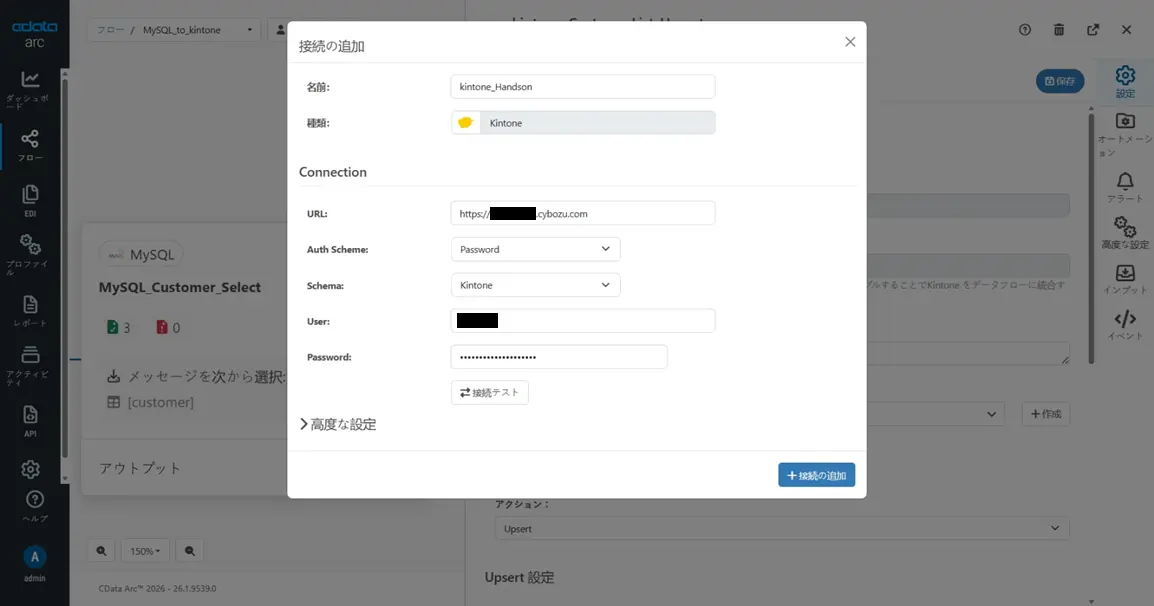This screenshot has height=606, width=1154.
Task: Click the MySQL connector badge
Action: [x=141, y=255]
